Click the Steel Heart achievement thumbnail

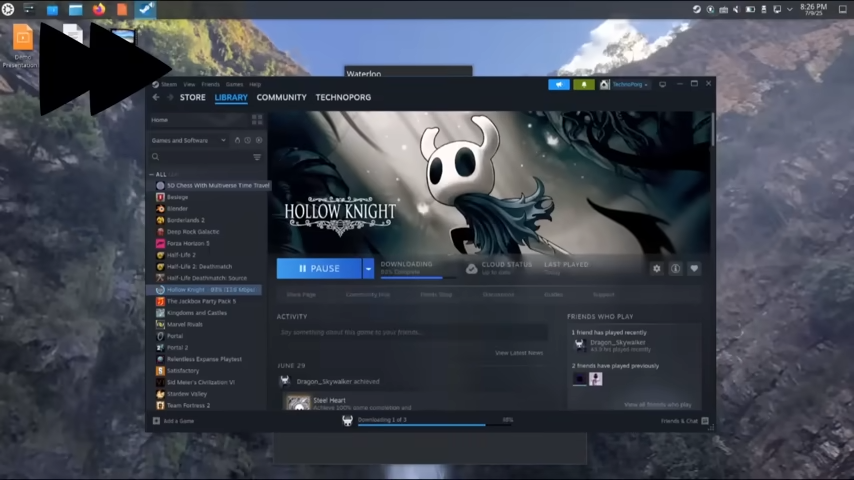point(298,403)
